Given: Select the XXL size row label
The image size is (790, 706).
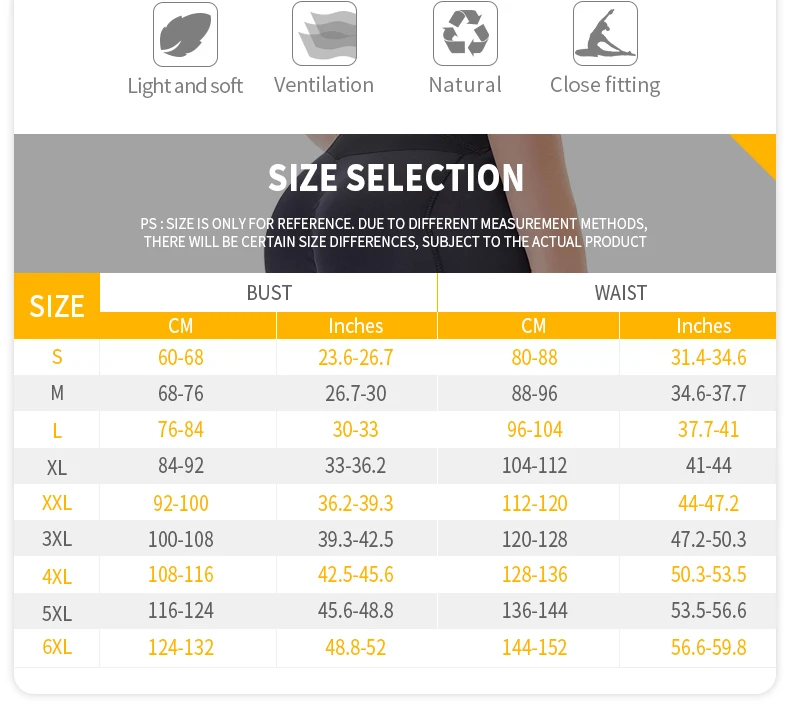Looking at the screenshot, I should pyautogui.click(x=57, y=502).
